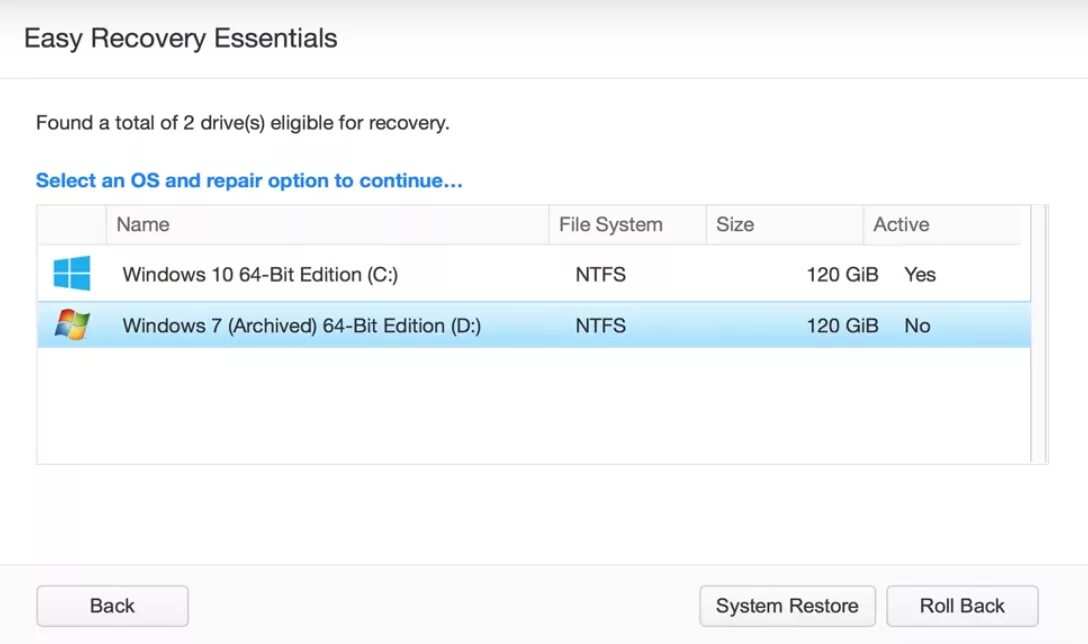Click the No active status cell
This screenshot has height=644, width=1088.
click(916, 326)
